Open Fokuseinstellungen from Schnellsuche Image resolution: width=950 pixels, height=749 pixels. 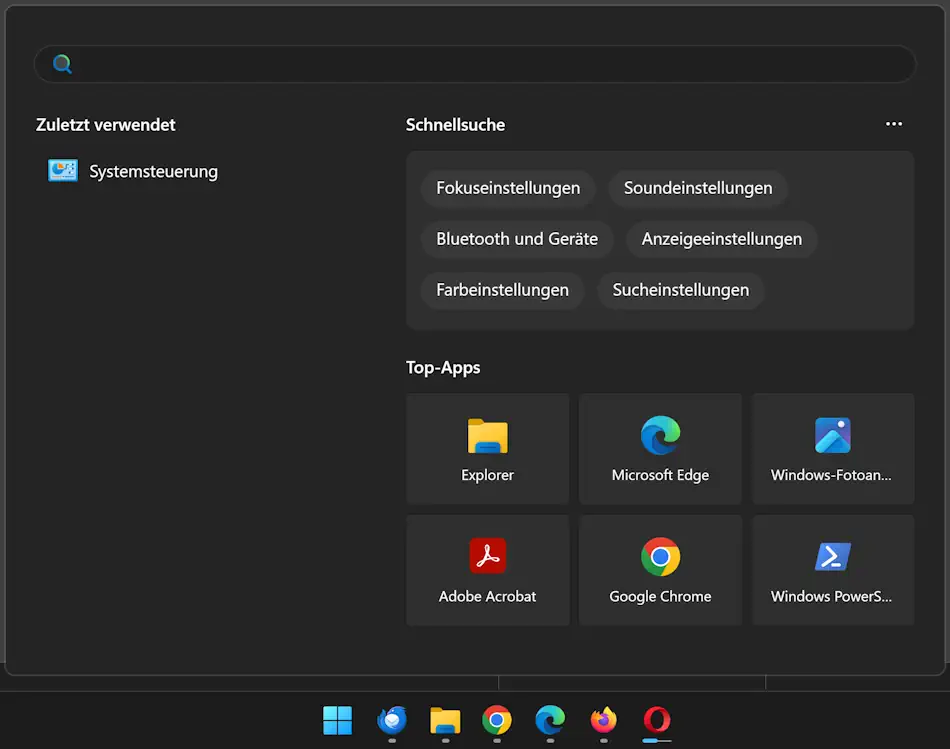click(507, 188)
